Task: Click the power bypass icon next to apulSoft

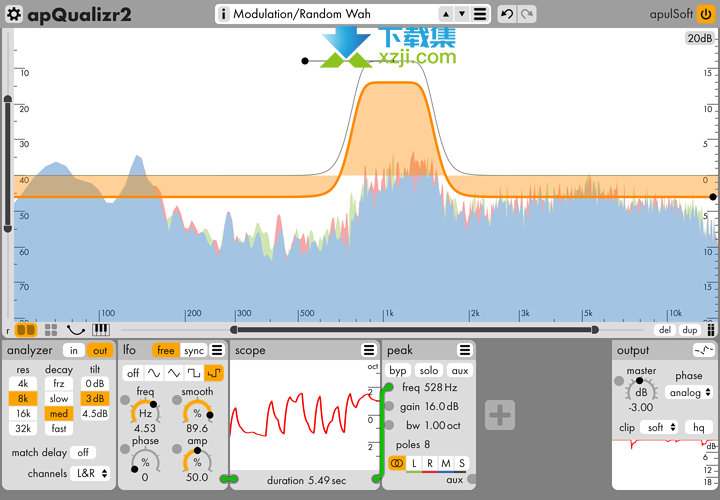Action: (x=706, y=14)
